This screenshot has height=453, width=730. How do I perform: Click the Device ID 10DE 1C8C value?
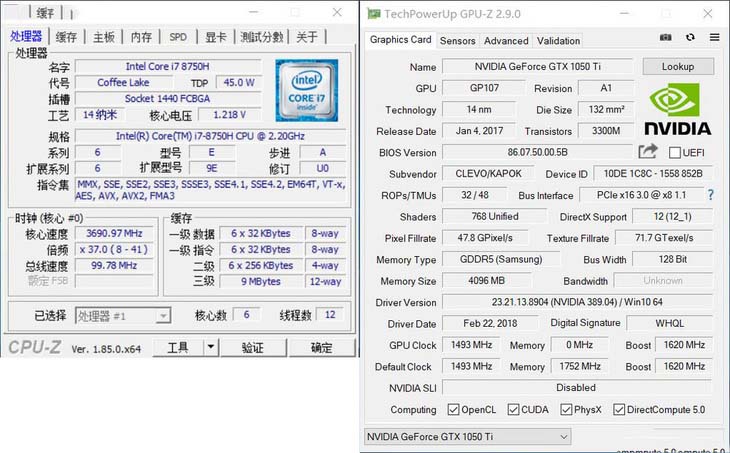coord(653,174)
